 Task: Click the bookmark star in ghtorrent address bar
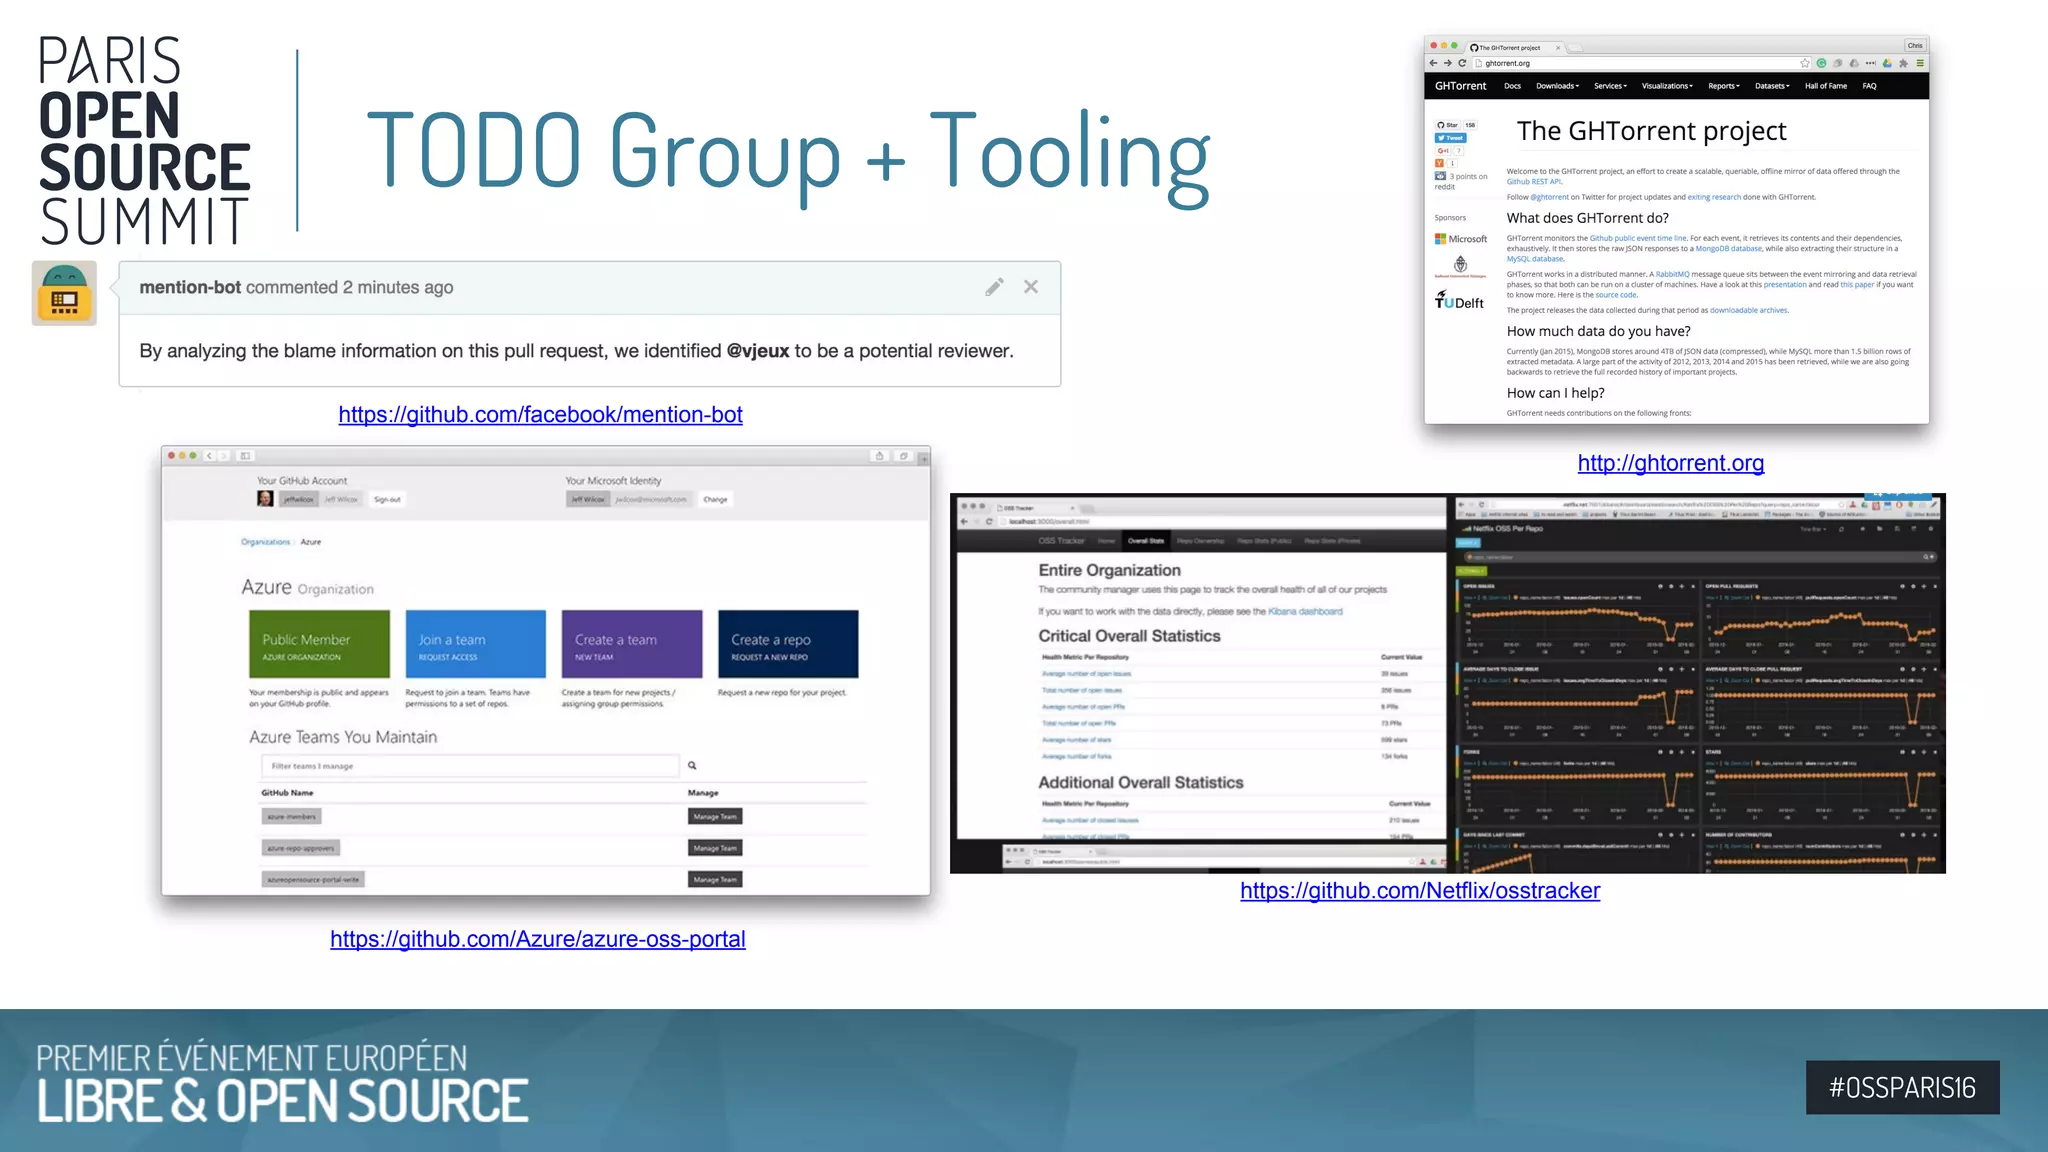(x=1805, y=63)
